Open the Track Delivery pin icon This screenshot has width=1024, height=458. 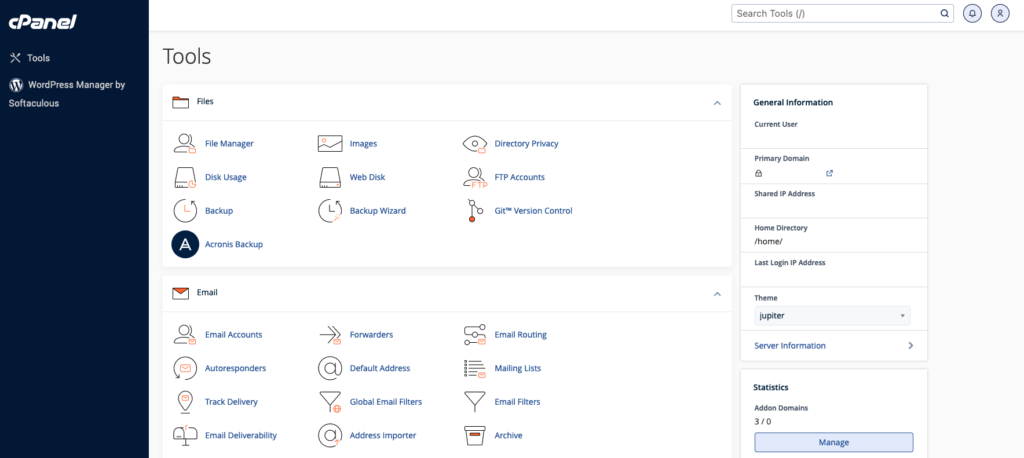[185, 402]
